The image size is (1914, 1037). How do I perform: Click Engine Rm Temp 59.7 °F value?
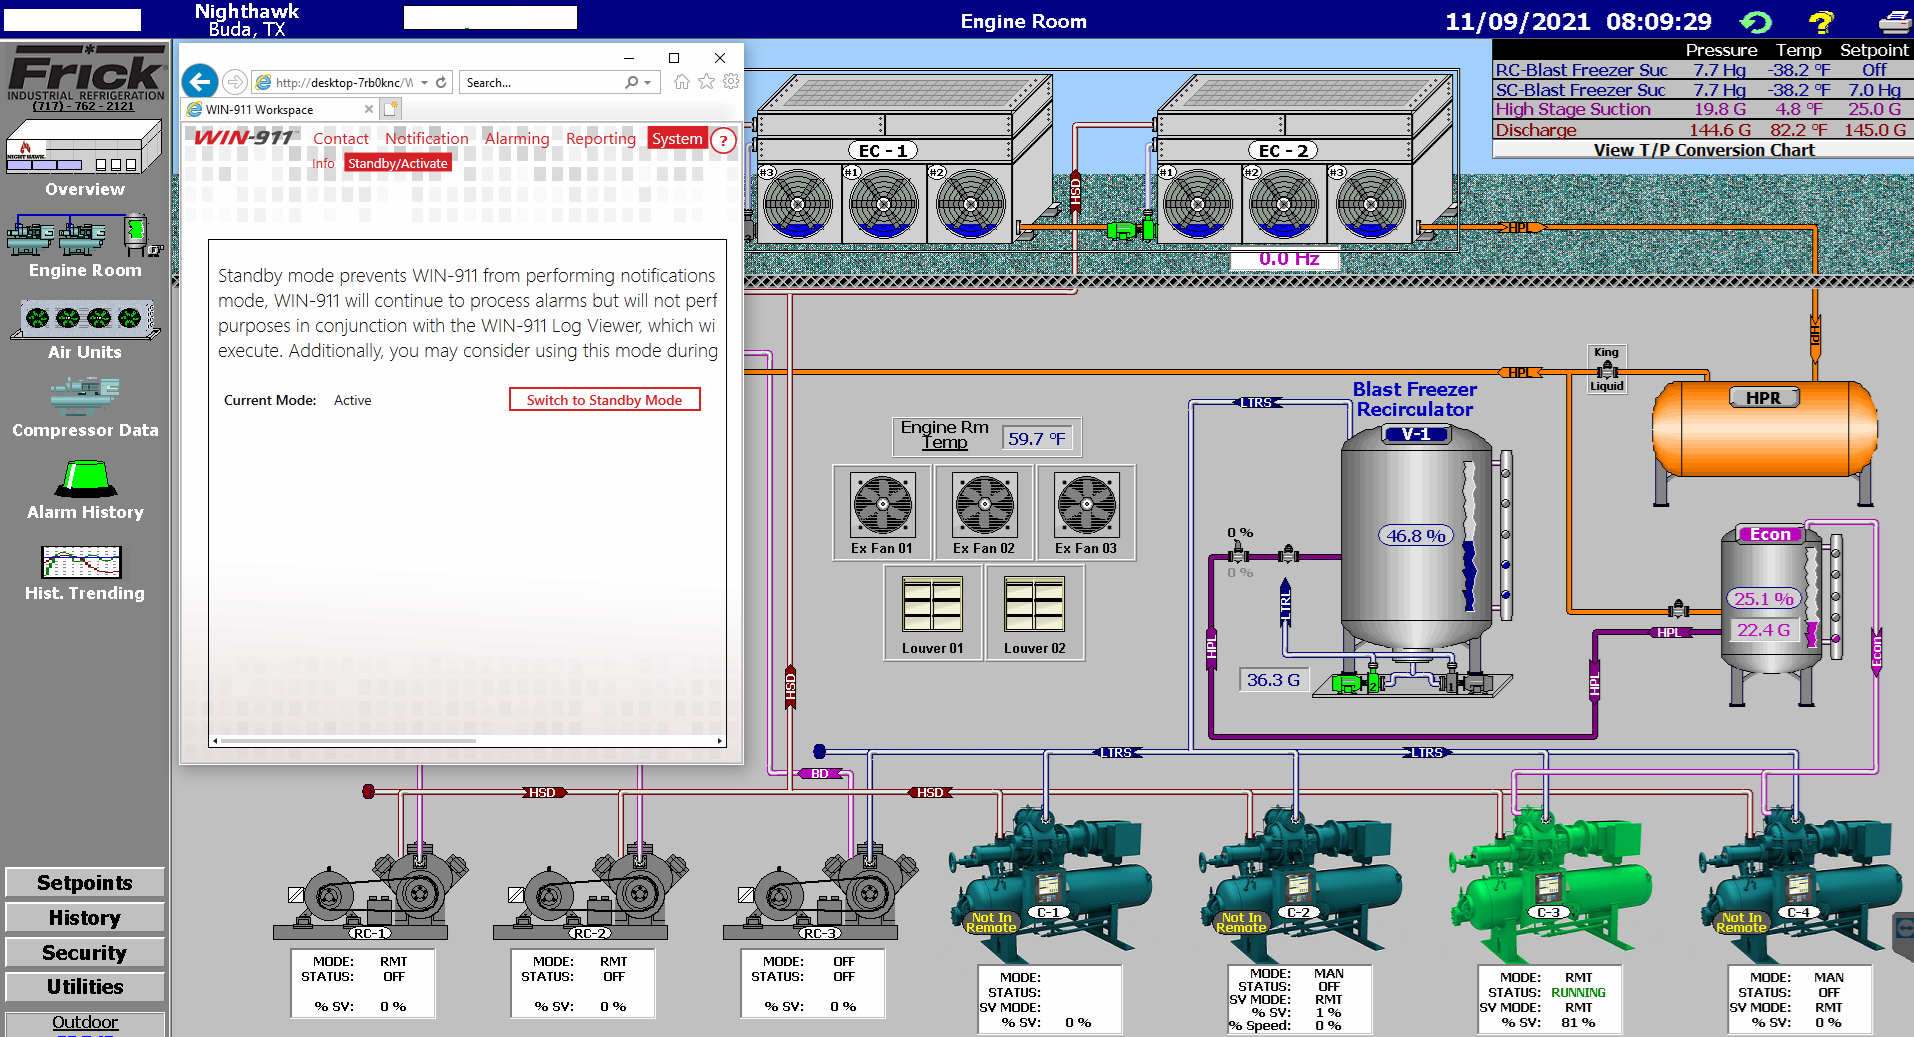point(1037,439)
